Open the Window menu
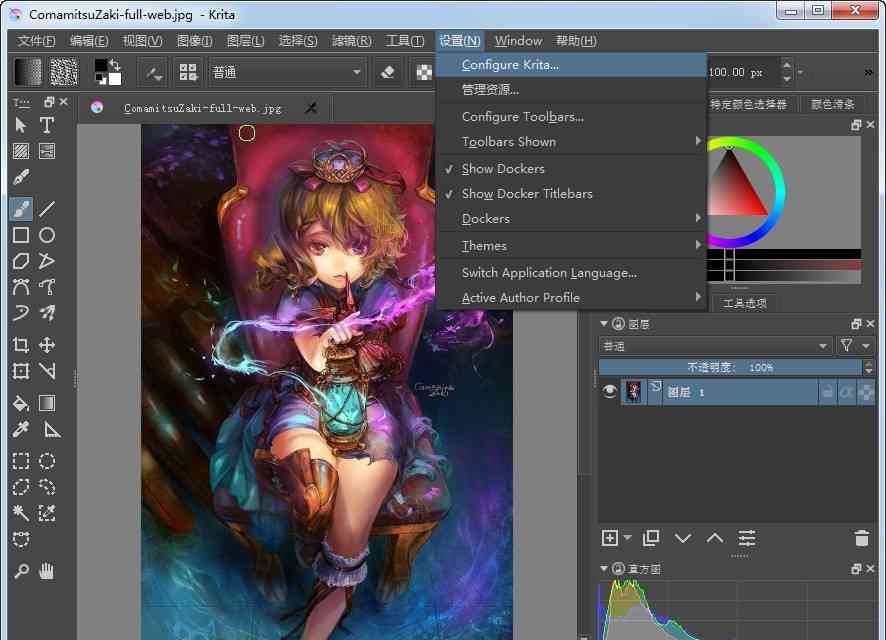 coord(518,41)
